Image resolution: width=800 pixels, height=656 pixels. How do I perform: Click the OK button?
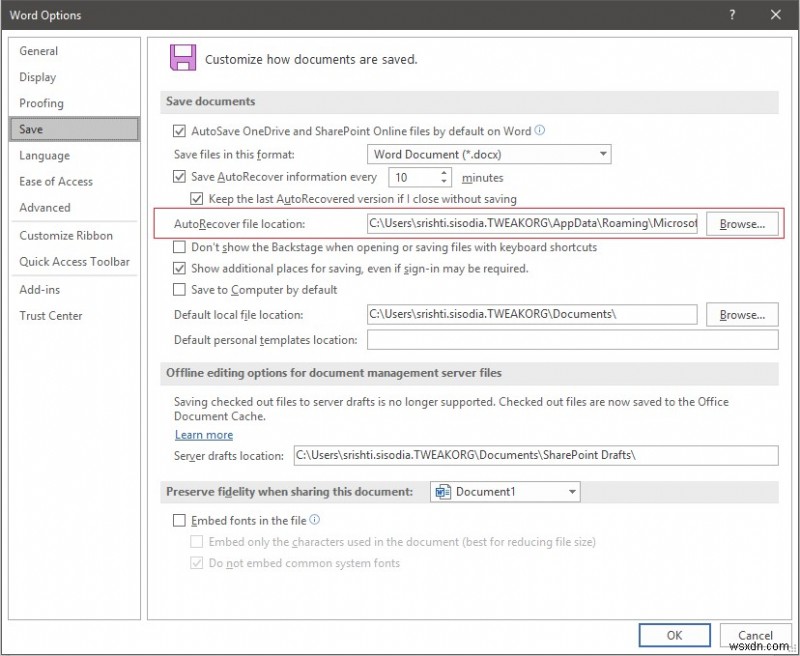[x=674, y=635]
